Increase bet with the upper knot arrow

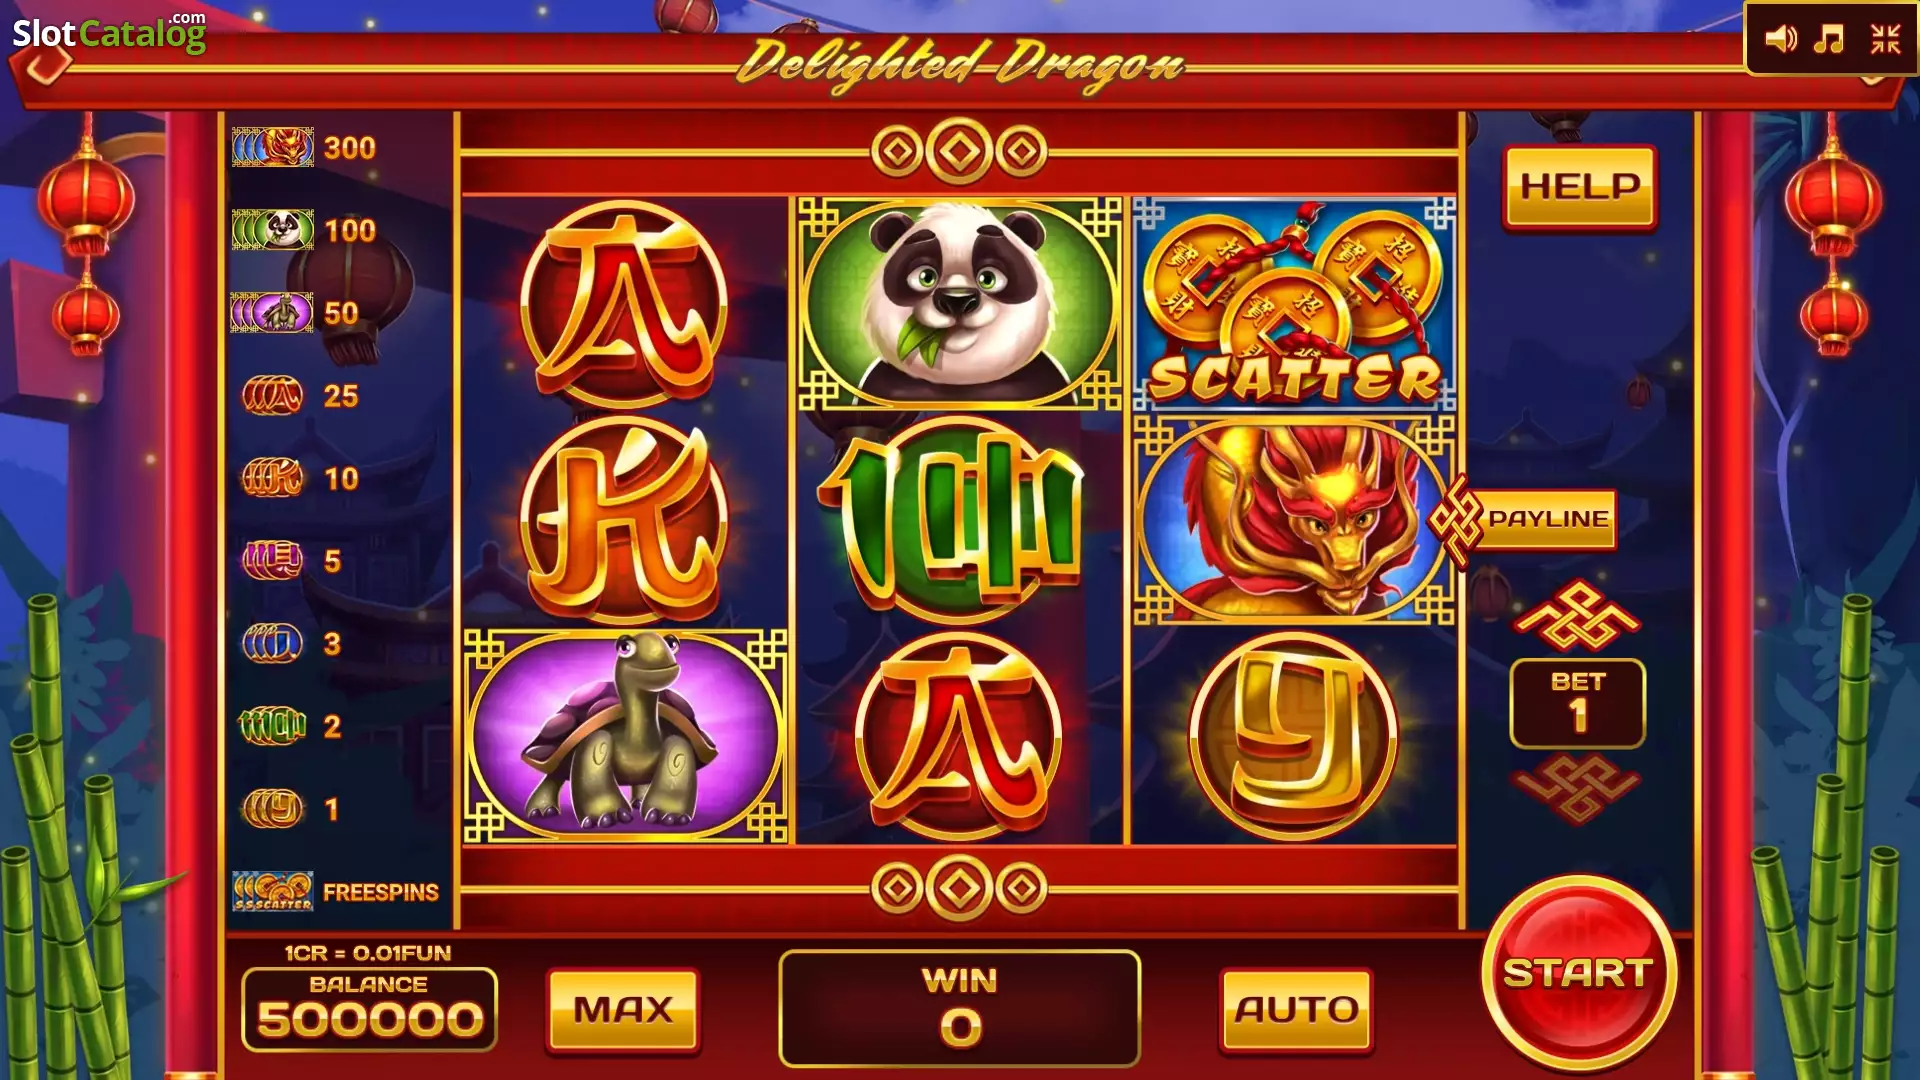pos(1577,616)
